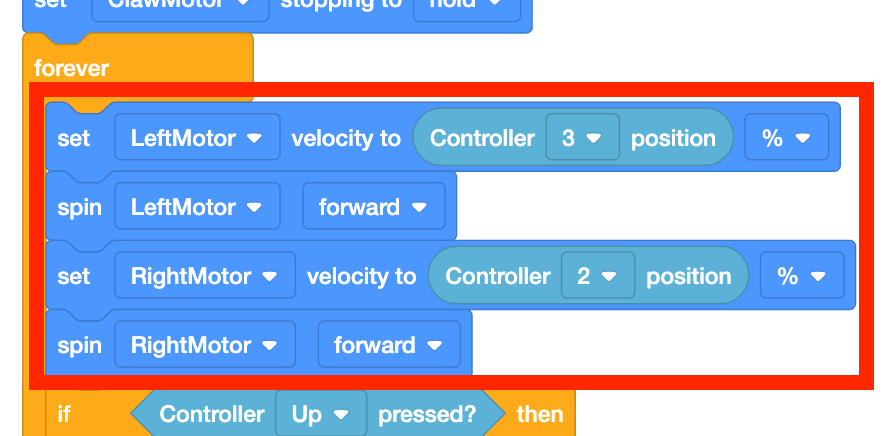This screenshot has width=894, height=436.
Task: Click the word spin on LeftMotor block
Action: [x=77, y=207]
